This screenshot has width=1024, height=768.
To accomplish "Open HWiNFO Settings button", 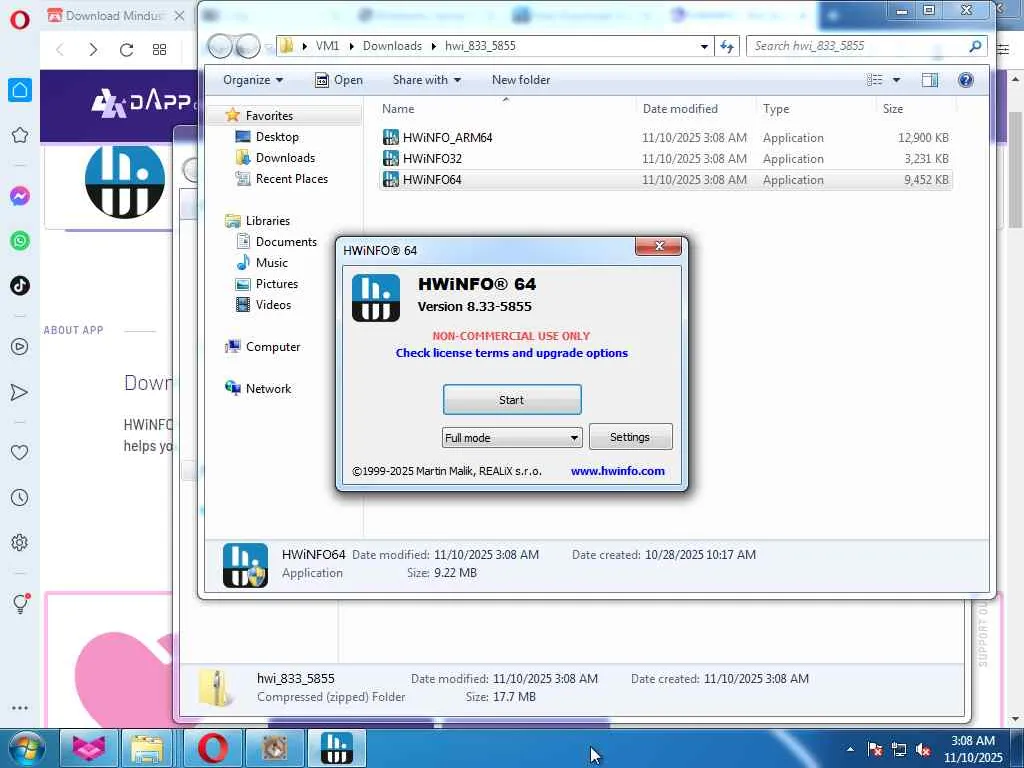I will (630, 437).
